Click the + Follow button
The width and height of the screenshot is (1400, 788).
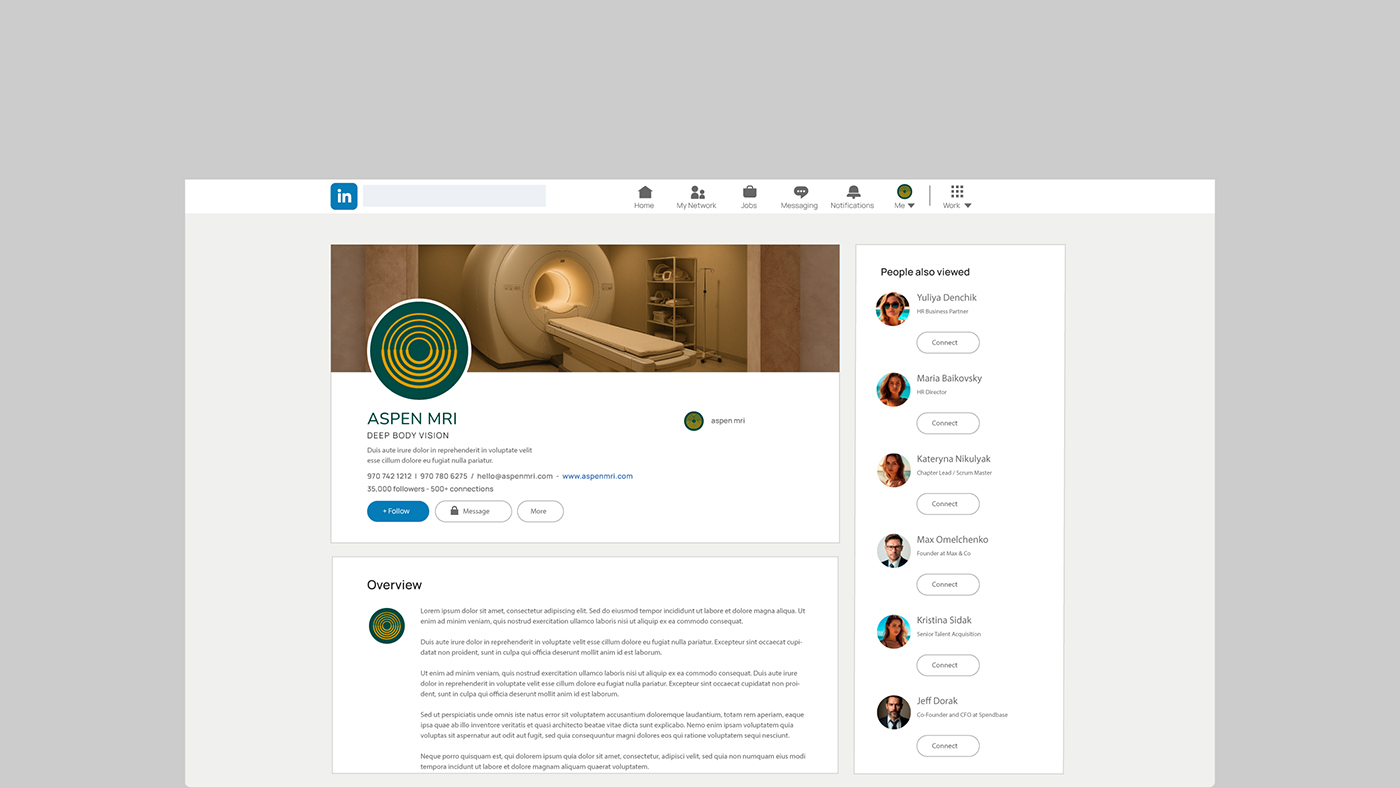click(x=398, y=511)
